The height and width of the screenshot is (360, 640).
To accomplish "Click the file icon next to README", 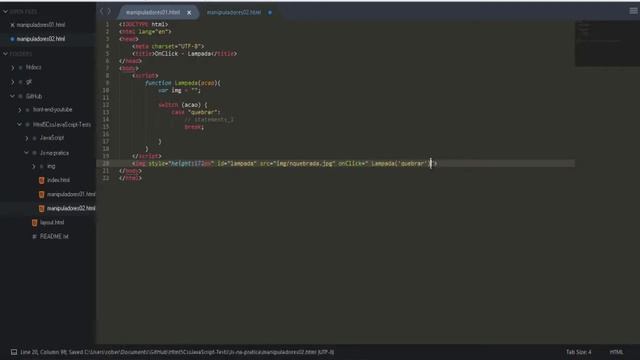I will coord(35,237).
